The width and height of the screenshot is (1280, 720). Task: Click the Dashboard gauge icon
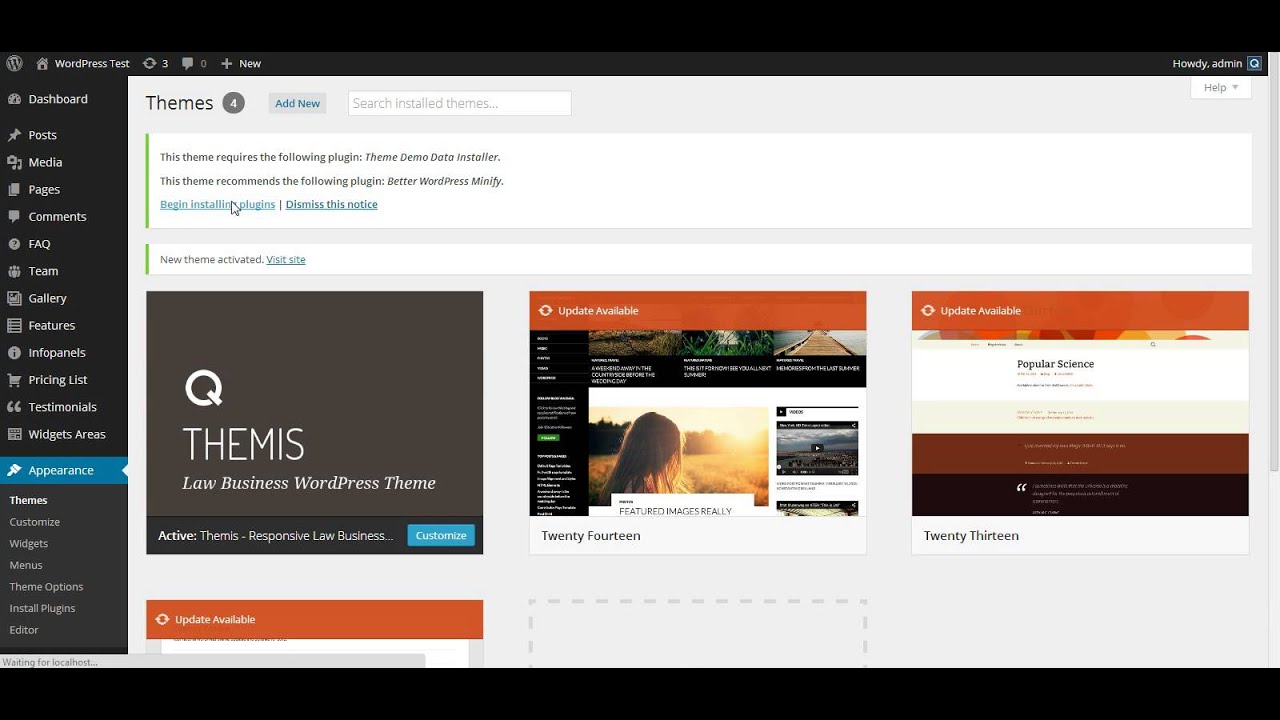(x=14, y=99)
